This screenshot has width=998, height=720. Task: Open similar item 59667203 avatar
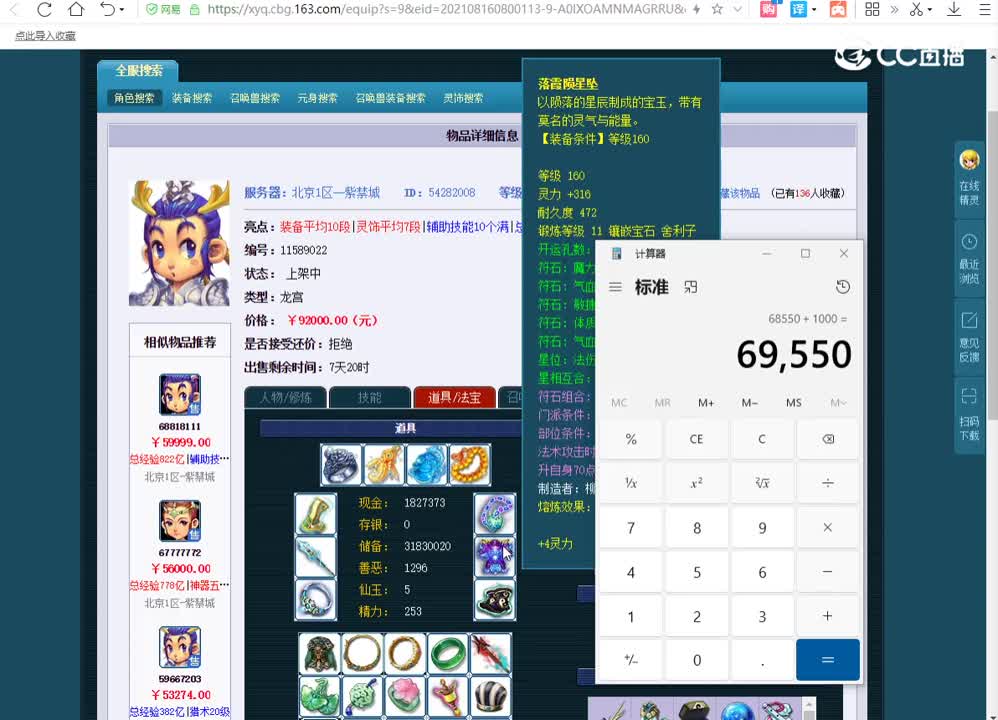pyautogui.click(x=179, y=647)
